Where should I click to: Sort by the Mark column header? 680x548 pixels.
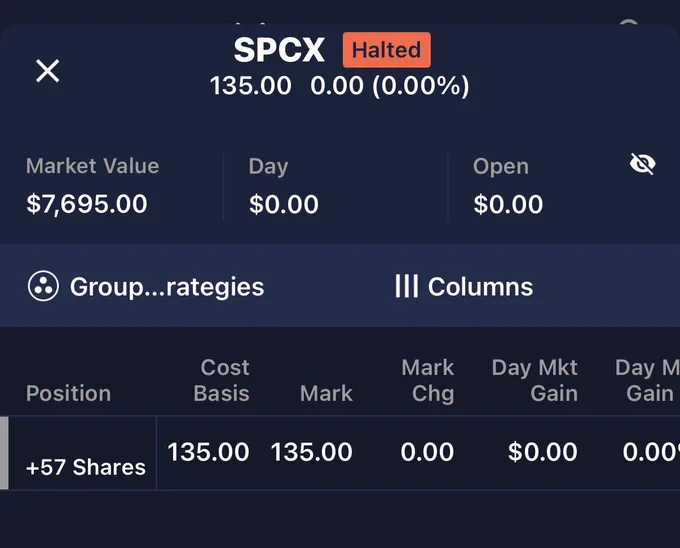326,393
